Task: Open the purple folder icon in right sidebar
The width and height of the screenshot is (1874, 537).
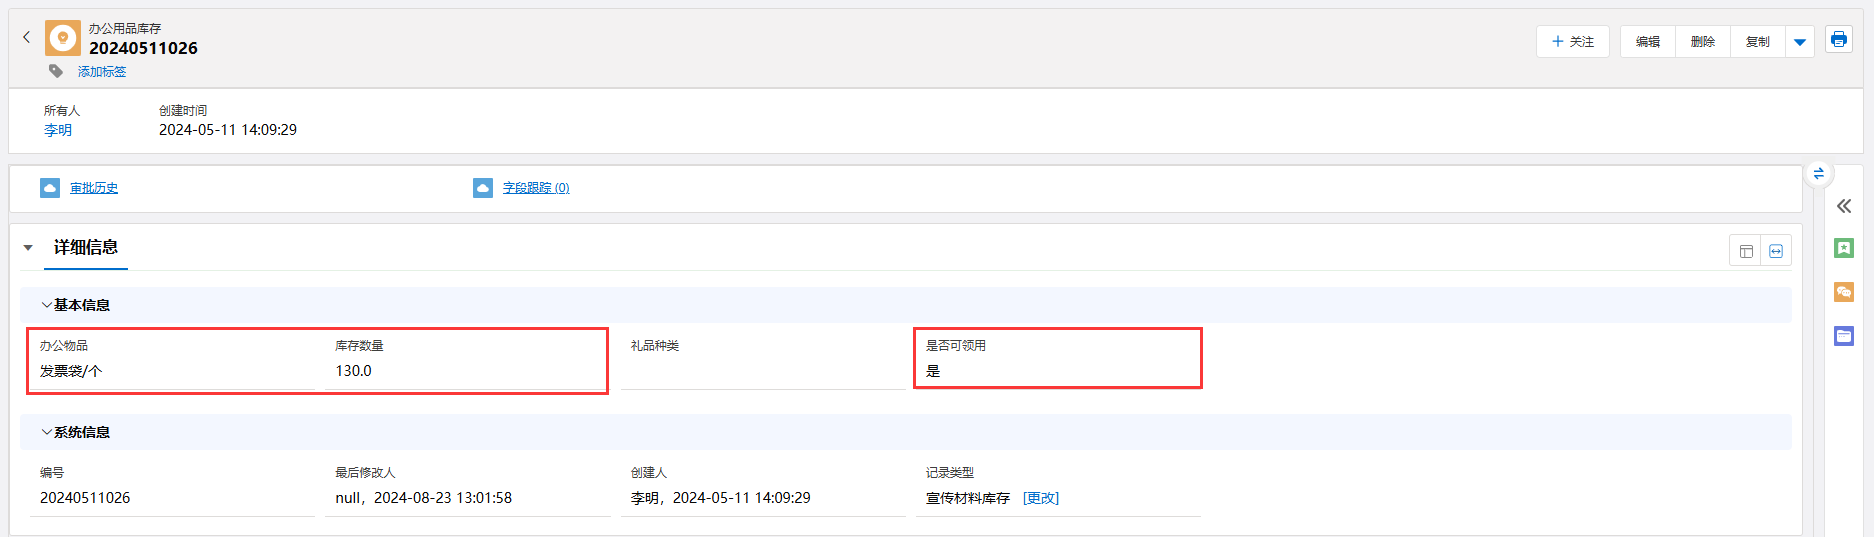Action: pyautogui.click(x=1844, y=336)
